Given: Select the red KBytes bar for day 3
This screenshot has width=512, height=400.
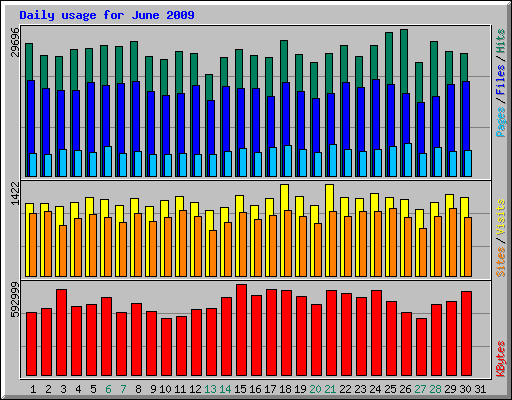Looking at the screenshot, I should point(61,333).
